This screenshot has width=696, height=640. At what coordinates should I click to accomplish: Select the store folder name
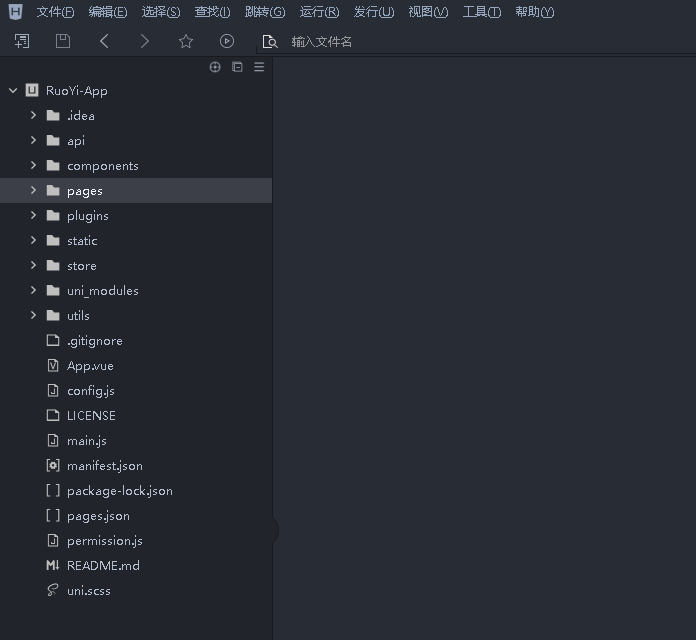click(x=82, y=266)
